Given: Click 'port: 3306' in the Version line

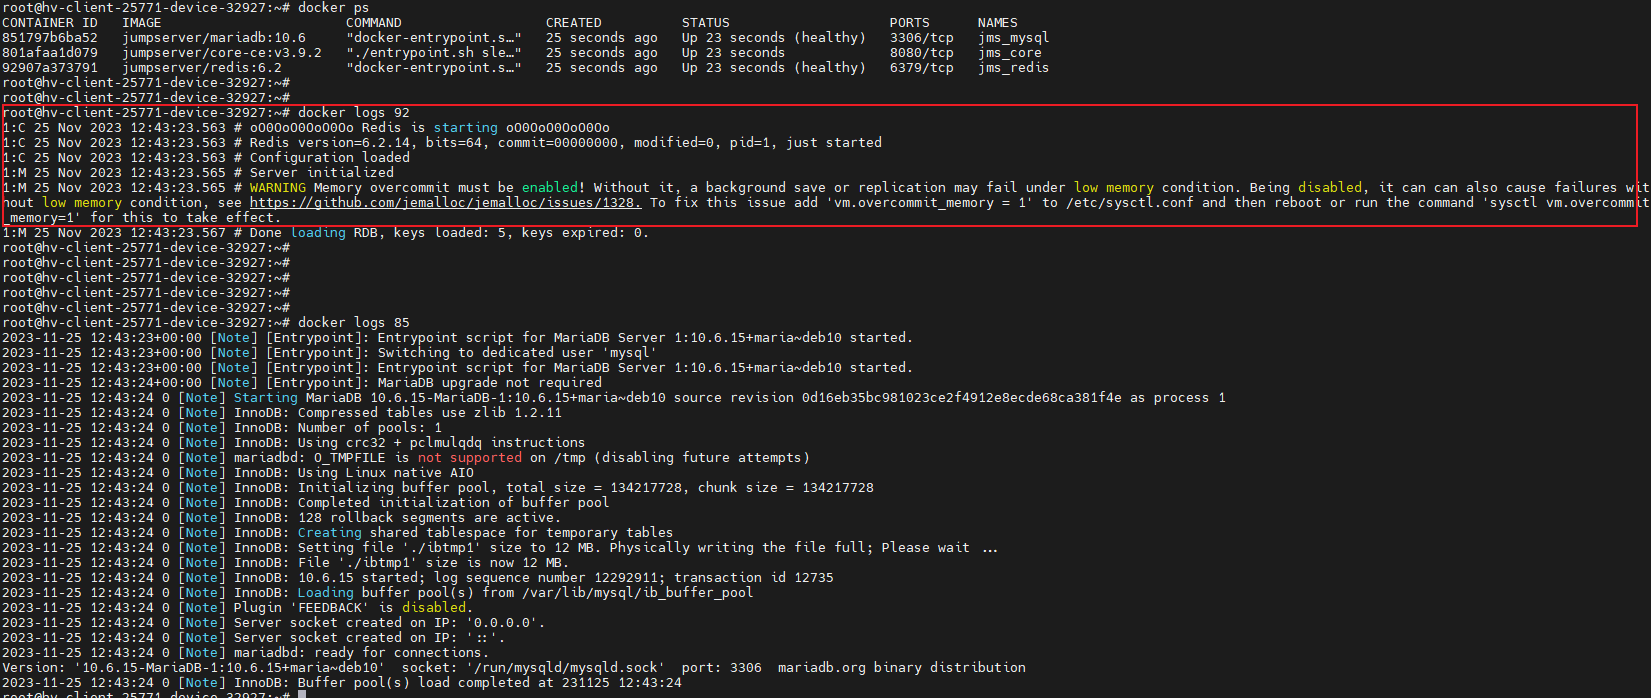Looking at the screenshot, I should [x=722, y=668].
